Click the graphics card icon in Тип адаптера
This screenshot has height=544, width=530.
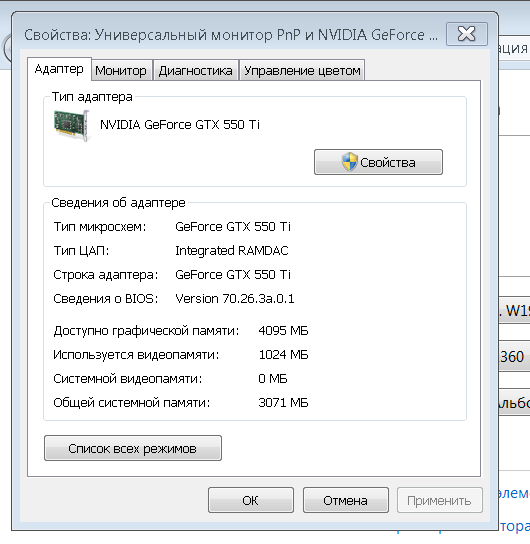pyautogui.click(x=72, y=126)
